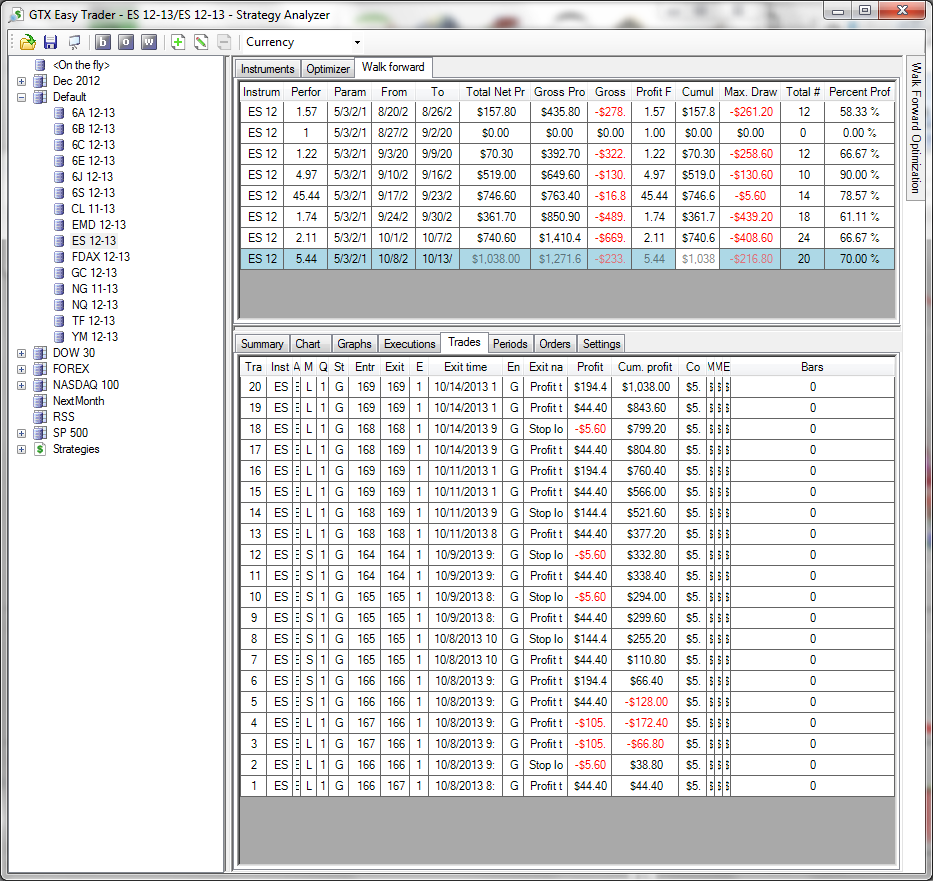Screen dimensions: 933x881
Task: Click the green dollar Strategies icon
Action: (x=40, y=449)
